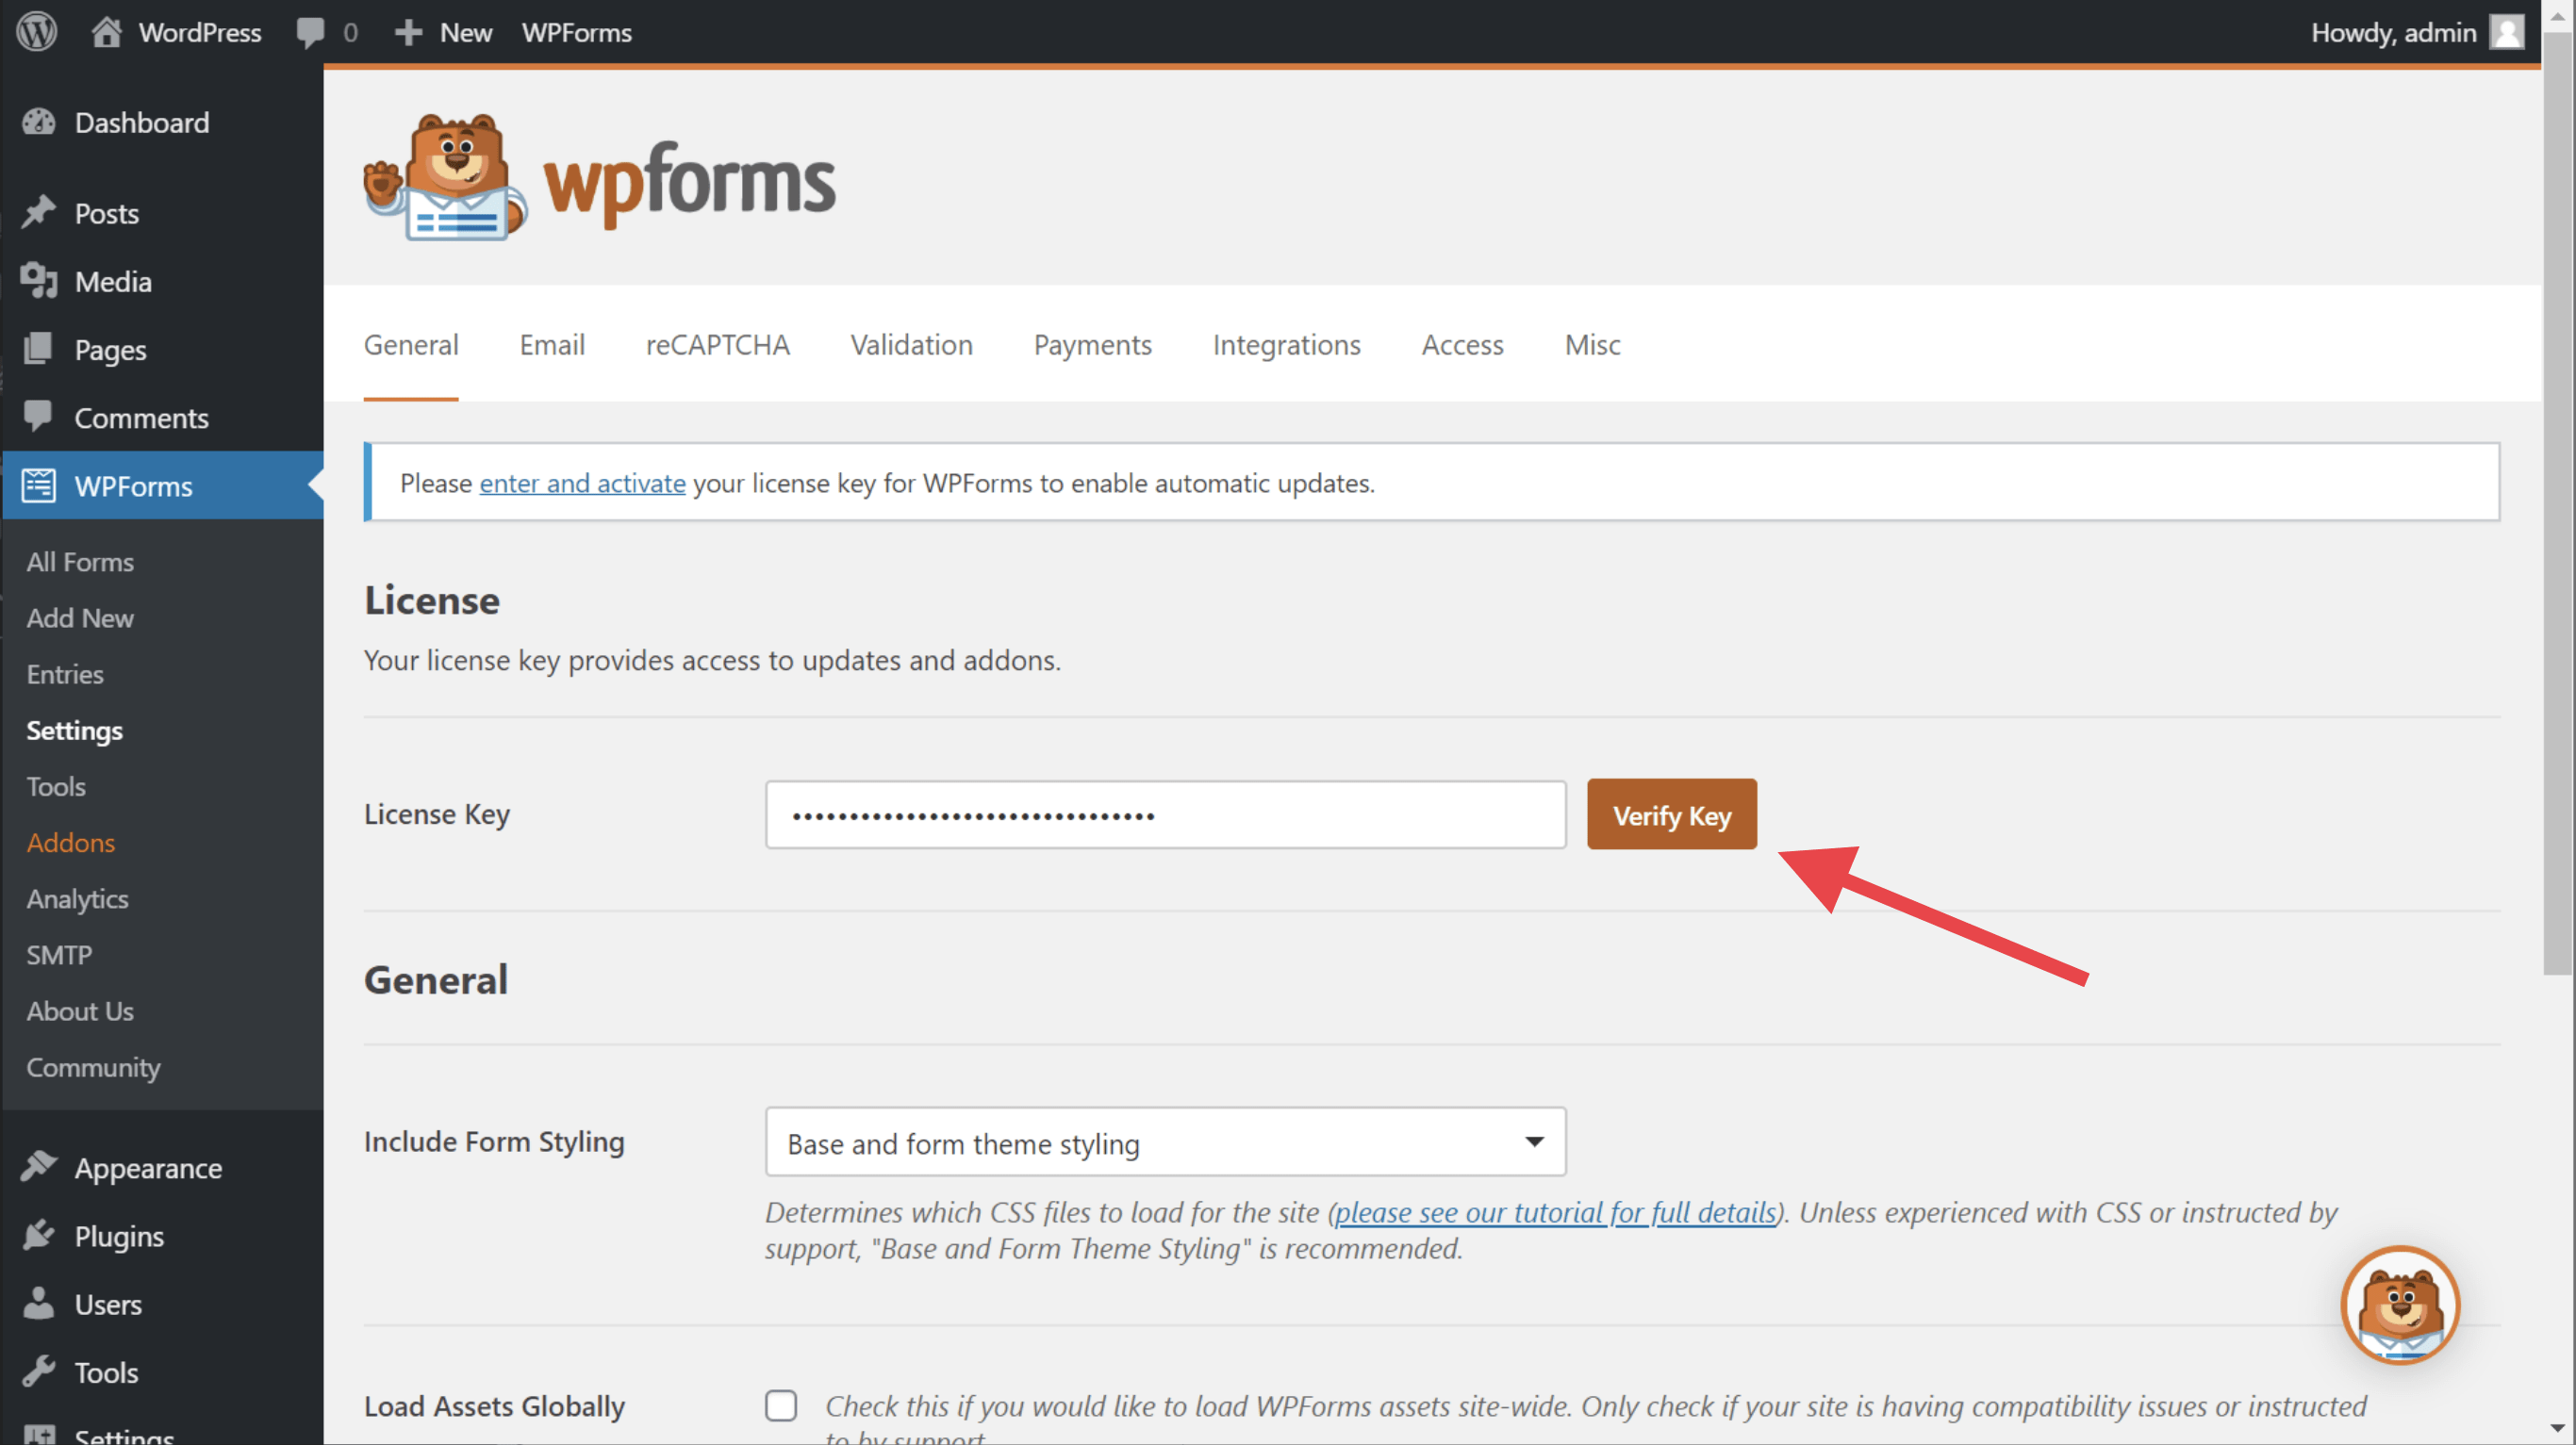2576x1445 pixels.
Task: Open the SMTP submenu item
Action: click(x=59, y=955)
